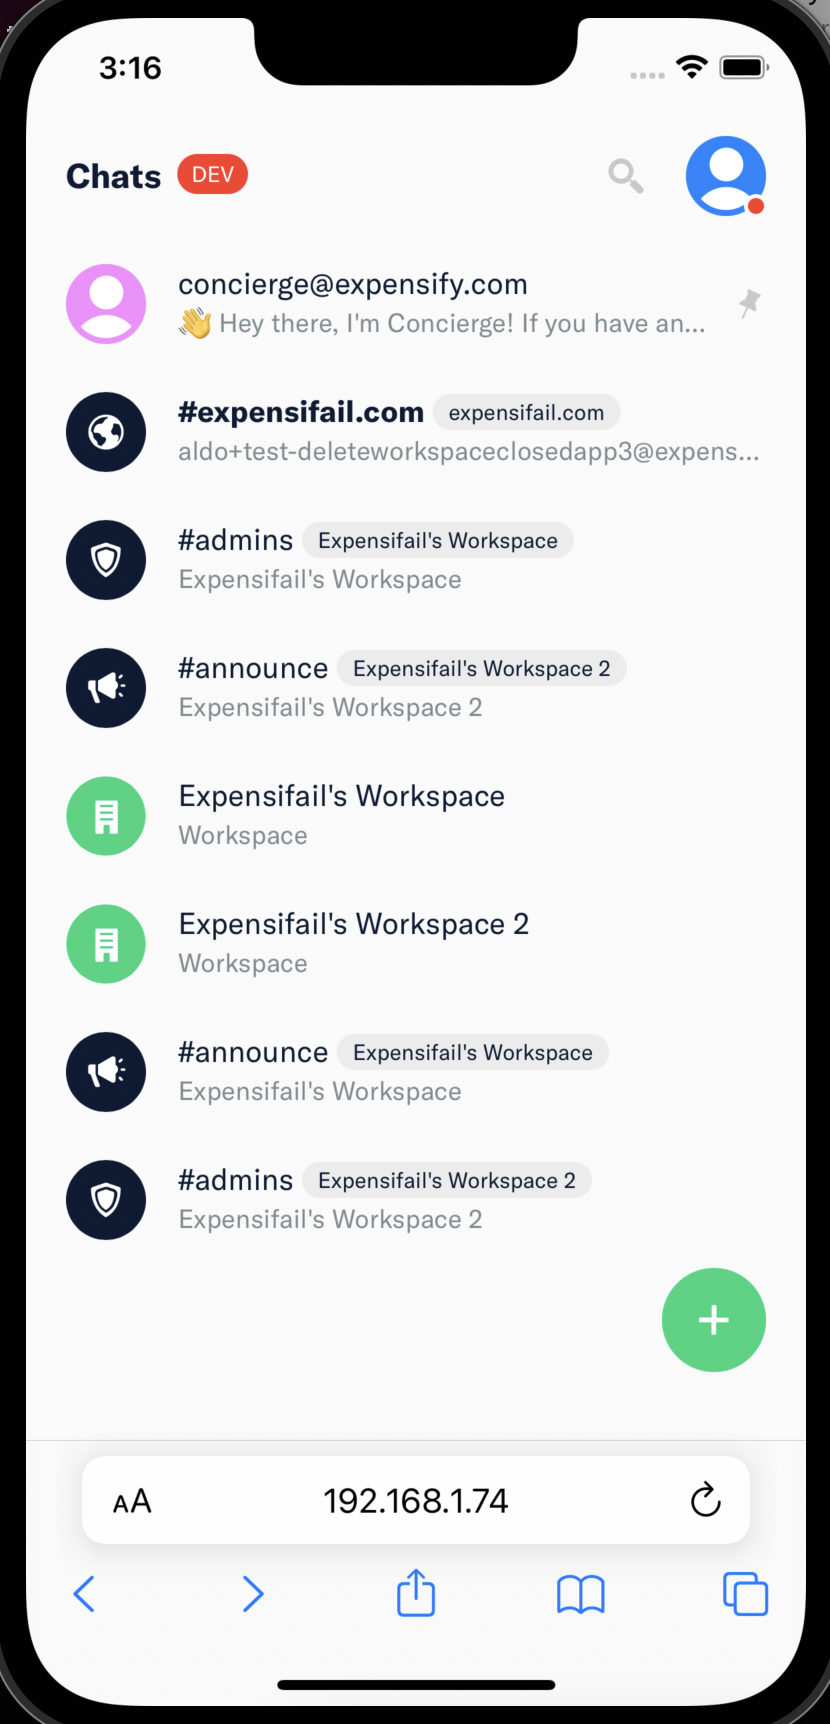Screen dimensions: 830x1724
Task: Open #admins chat for Expensifail's Workspace
Action: click(415, 560)
